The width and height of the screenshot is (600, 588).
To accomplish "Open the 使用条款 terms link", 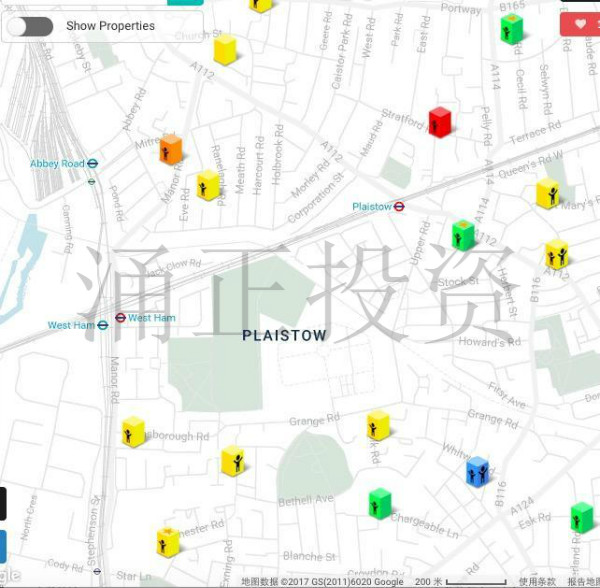I will (x=537, y=582).
